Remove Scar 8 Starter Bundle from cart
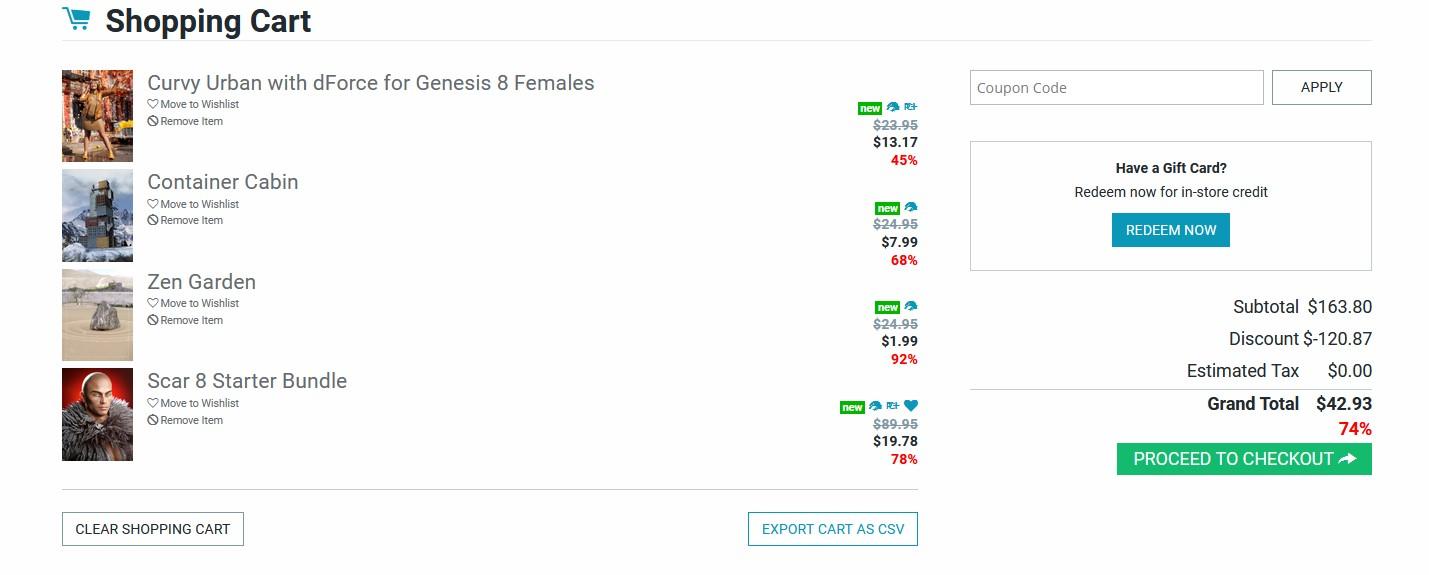 tap(191, 420)
